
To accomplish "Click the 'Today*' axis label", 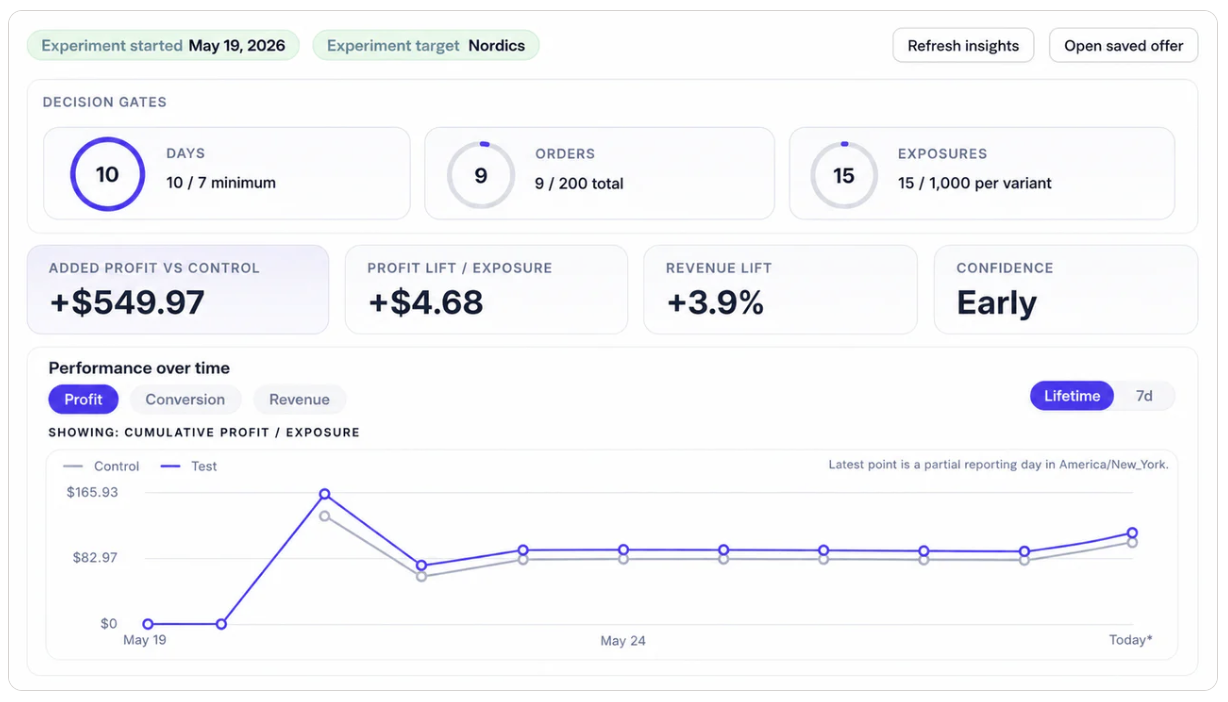I will tap(1130, 640).
